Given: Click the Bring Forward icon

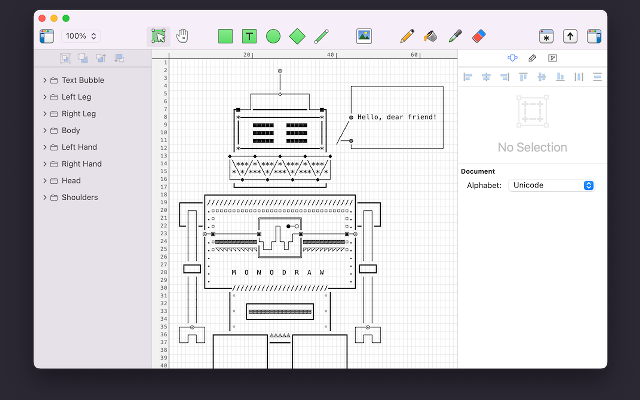Looking at the screenshot, I should [x=101, y=58].
